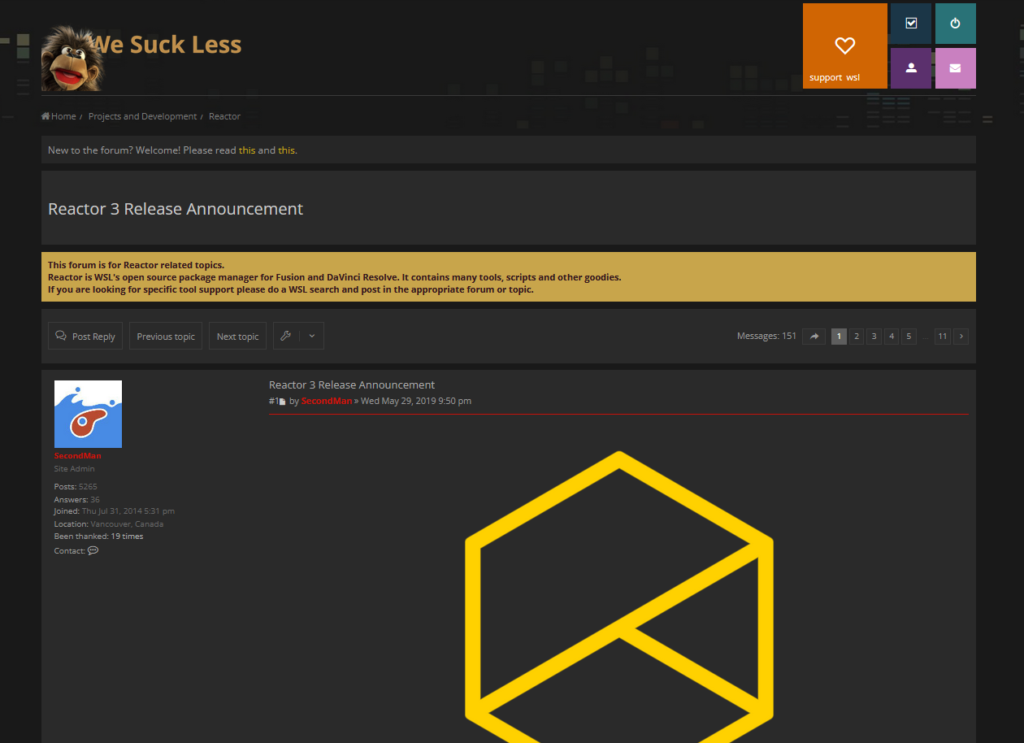Open the Previous topic
This screenshot has width=1024, height=743.
pyautogui.click(x=166, y=336)
